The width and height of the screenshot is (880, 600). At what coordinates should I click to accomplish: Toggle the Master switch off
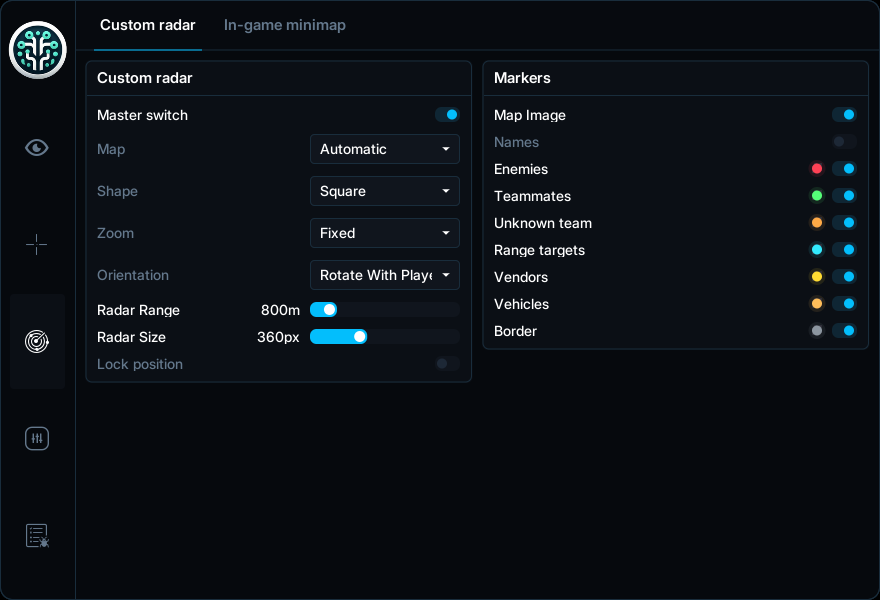pyautogui.click(x=447, y=114)
